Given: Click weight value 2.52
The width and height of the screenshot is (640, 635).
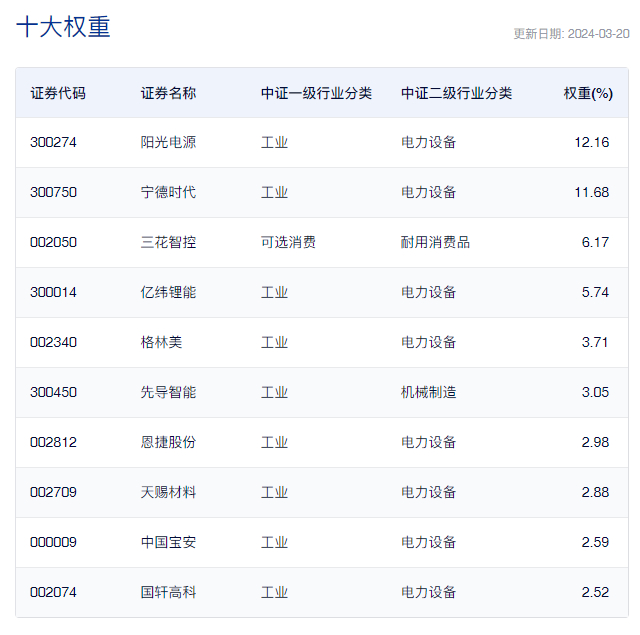Looking at the screenshot, I should pyautogui.click(x=596, y=592).
